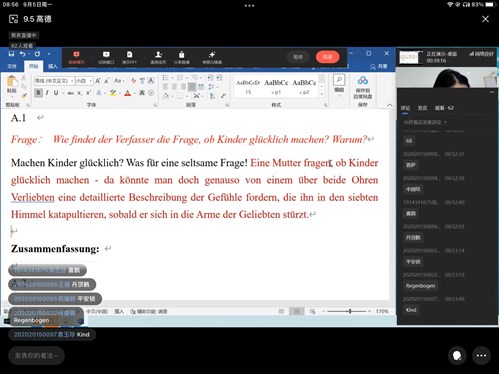The height and width of the screenshot is (374, 499).
Task: Toggle Bold formatting
Action: (38, 93)
